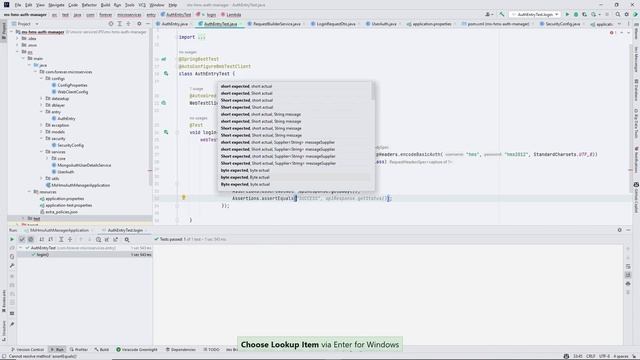Open the VCS menu
This screenshot has height=360, width=640.
[142, 5]
